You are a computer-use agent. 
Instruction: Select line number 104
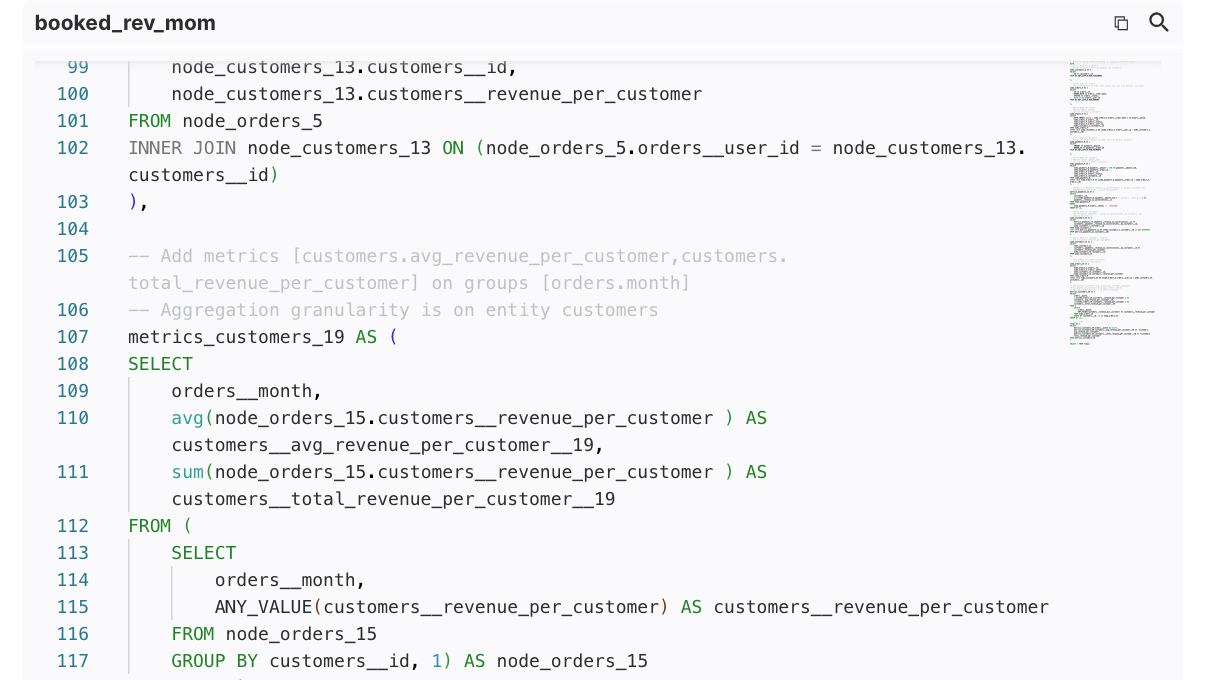coord(73,229)
